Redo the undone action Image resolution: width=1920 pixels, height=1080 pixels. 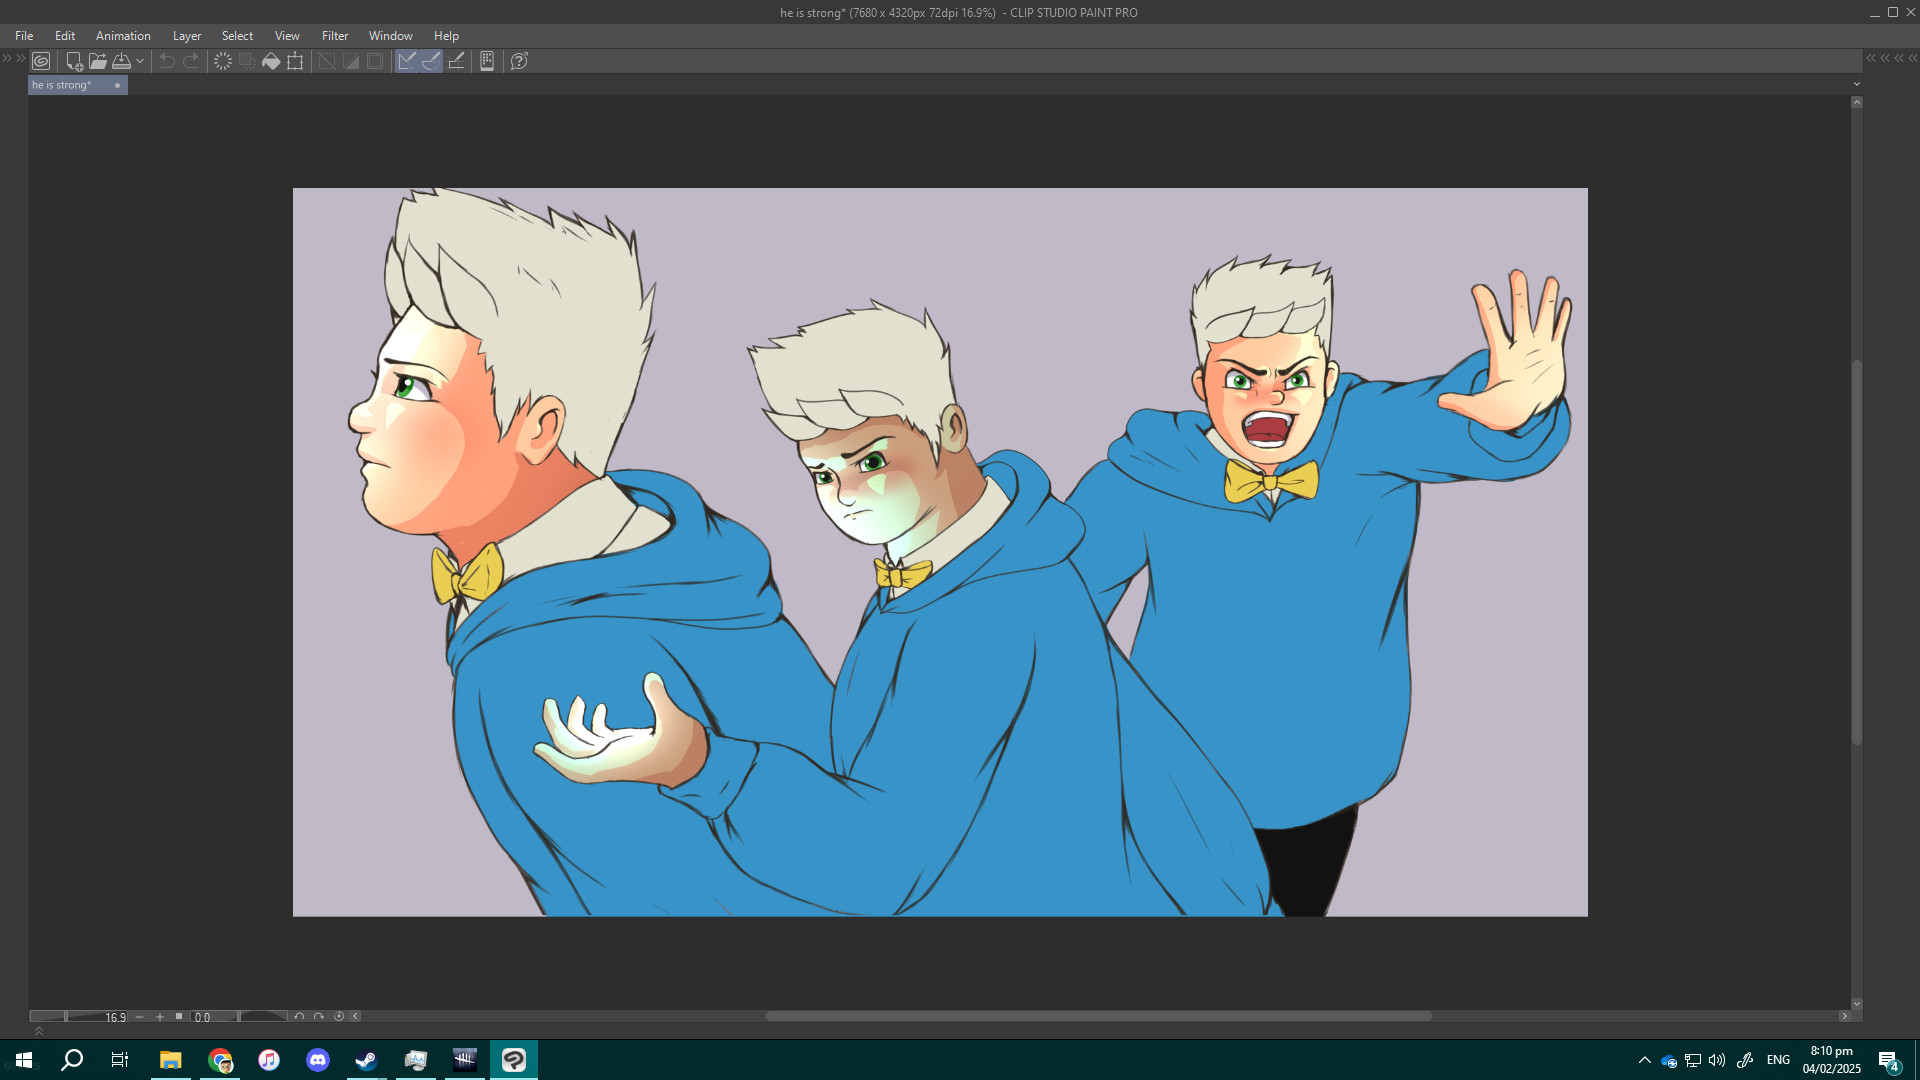[191, 61]
